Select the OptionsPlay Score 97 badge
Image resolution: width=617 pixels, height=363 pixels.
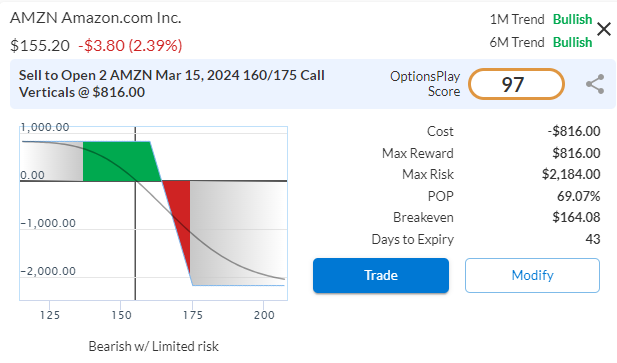click(x=516, y=84)
